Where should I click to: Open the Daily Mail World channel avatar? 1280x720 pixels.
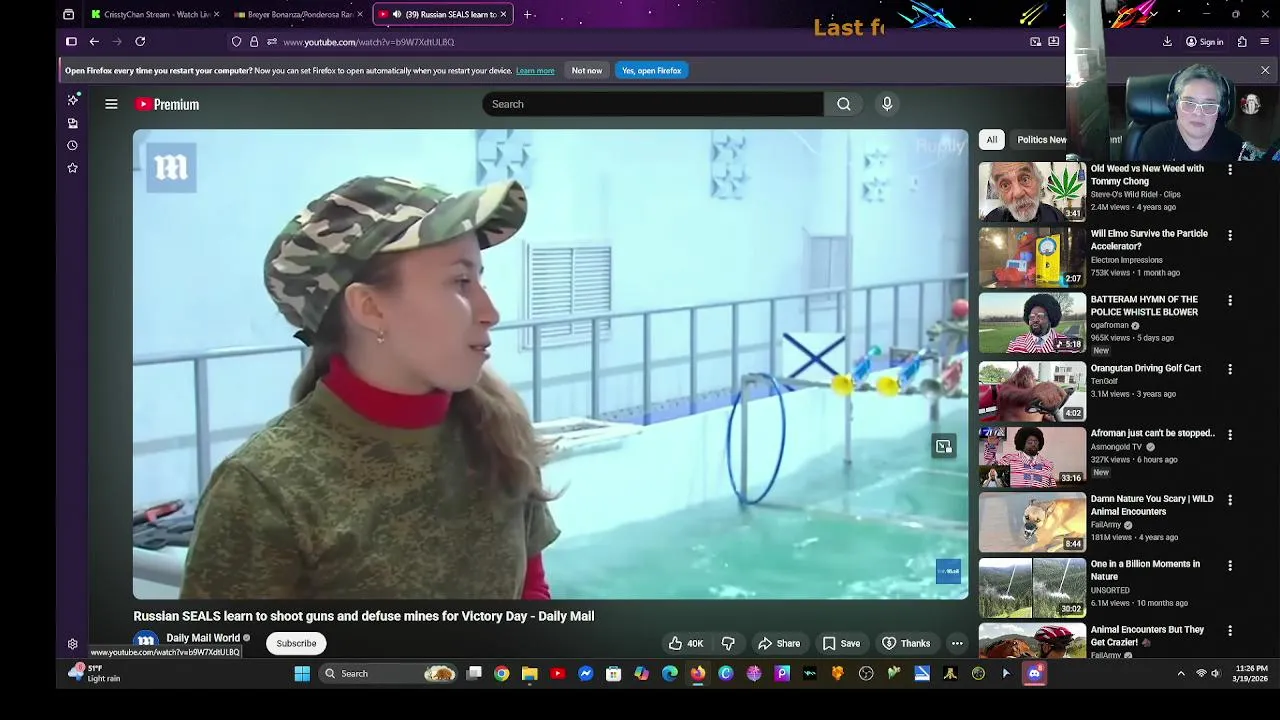(146, 642)
